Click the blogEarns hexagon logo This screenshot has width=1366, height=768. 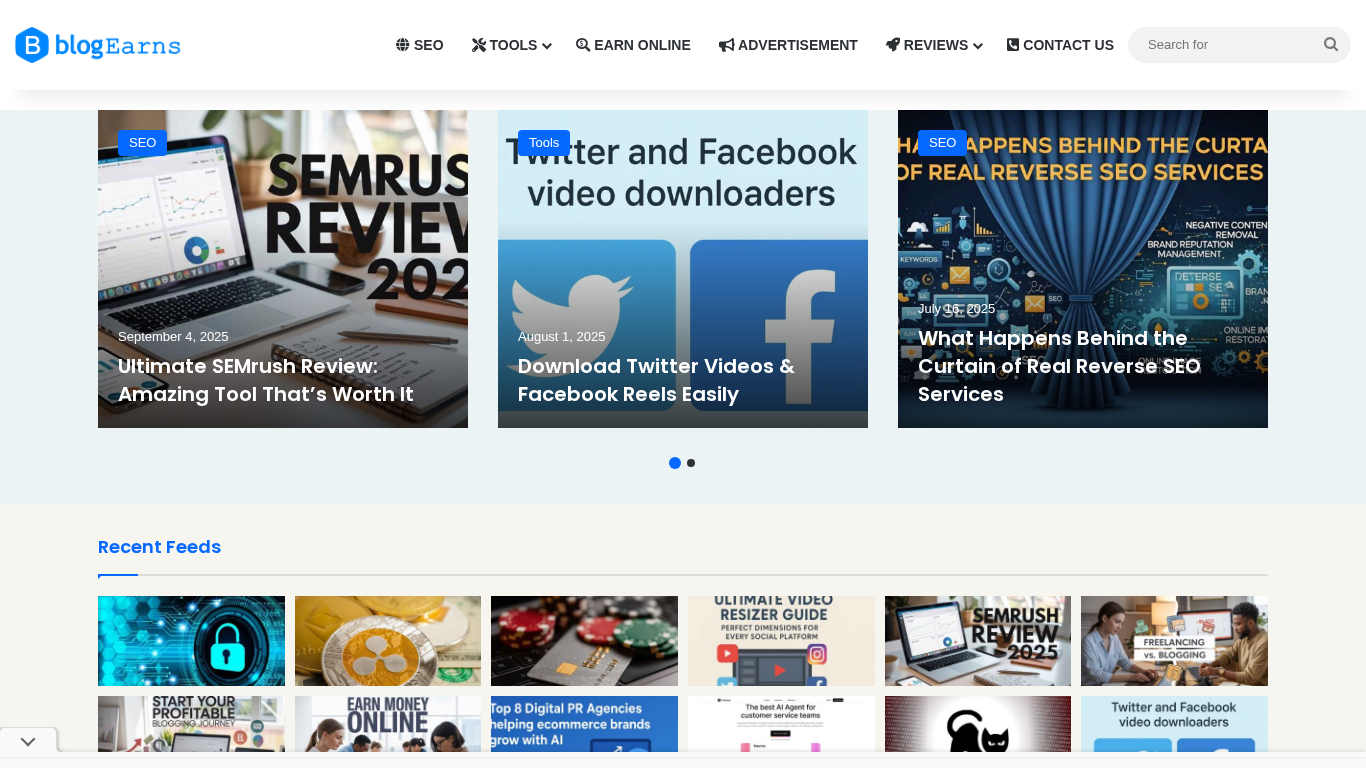pyautogui.click(x=32, y=45)
